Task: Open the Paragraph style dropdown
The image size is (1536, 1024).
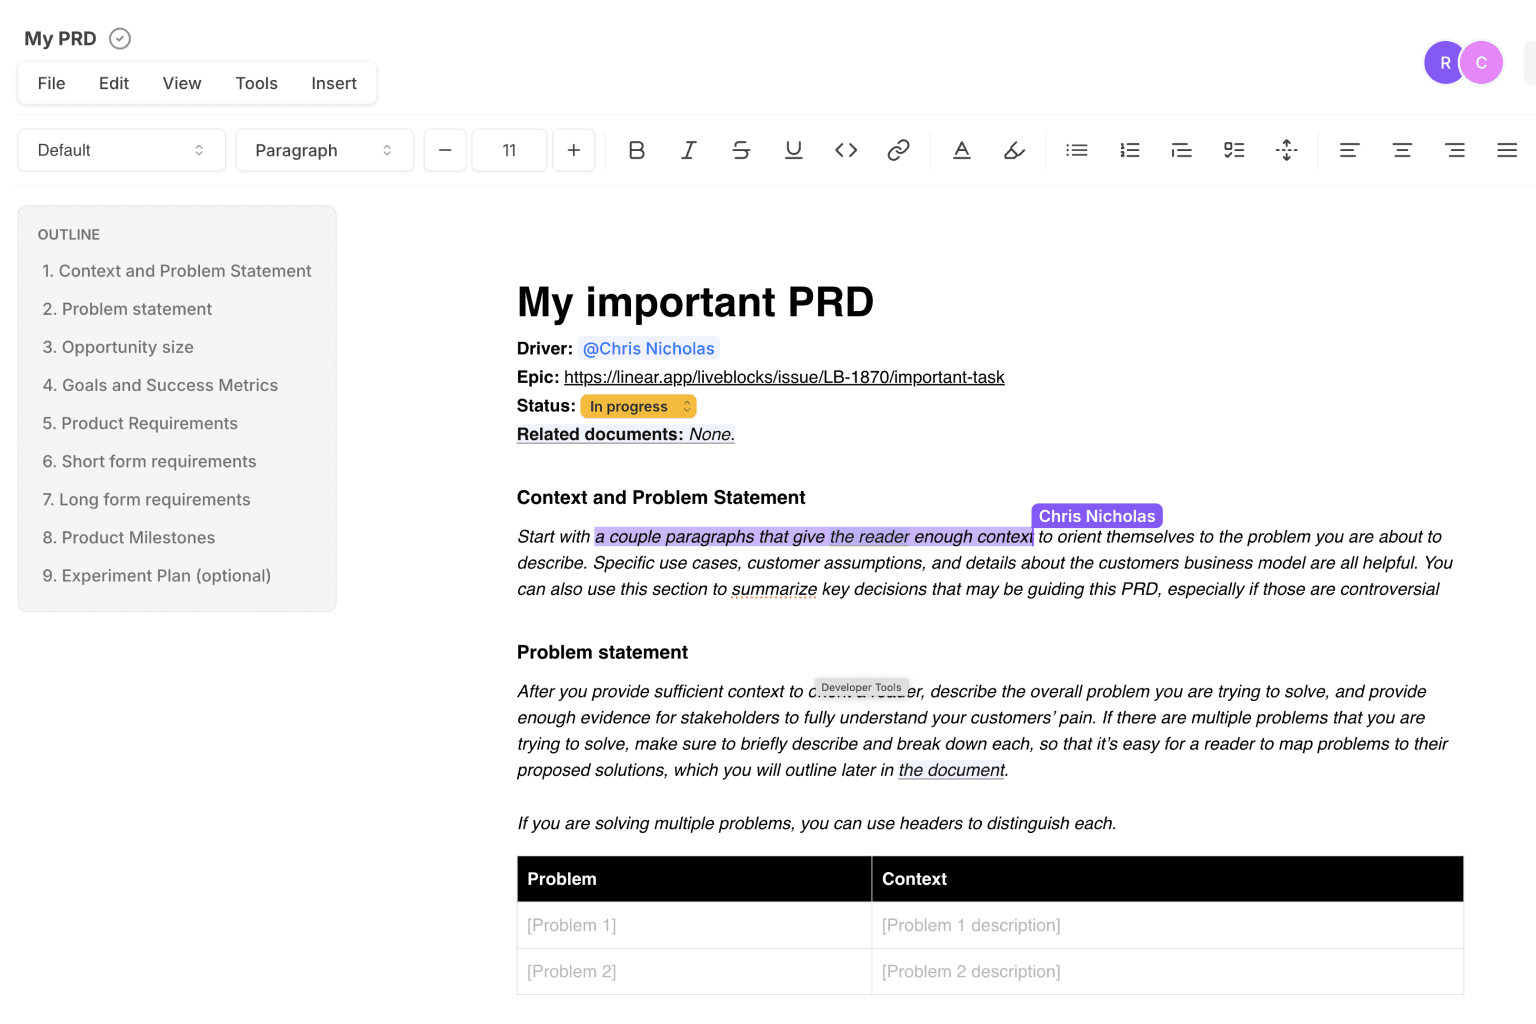Action: (324, 150)
